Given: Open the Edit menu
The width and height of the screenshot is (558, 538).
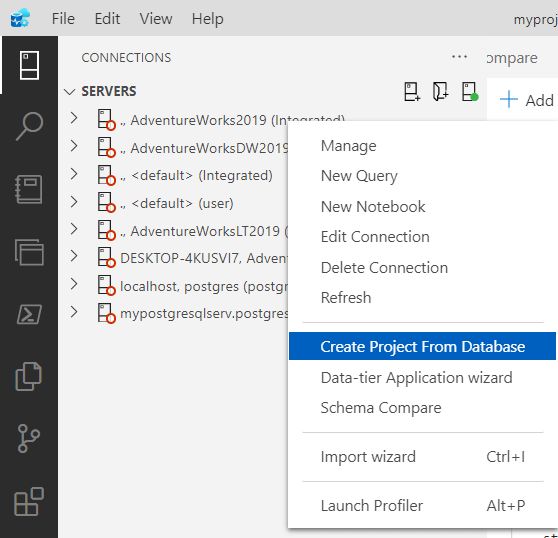Looking at the screenshot, I should (107, 19).
